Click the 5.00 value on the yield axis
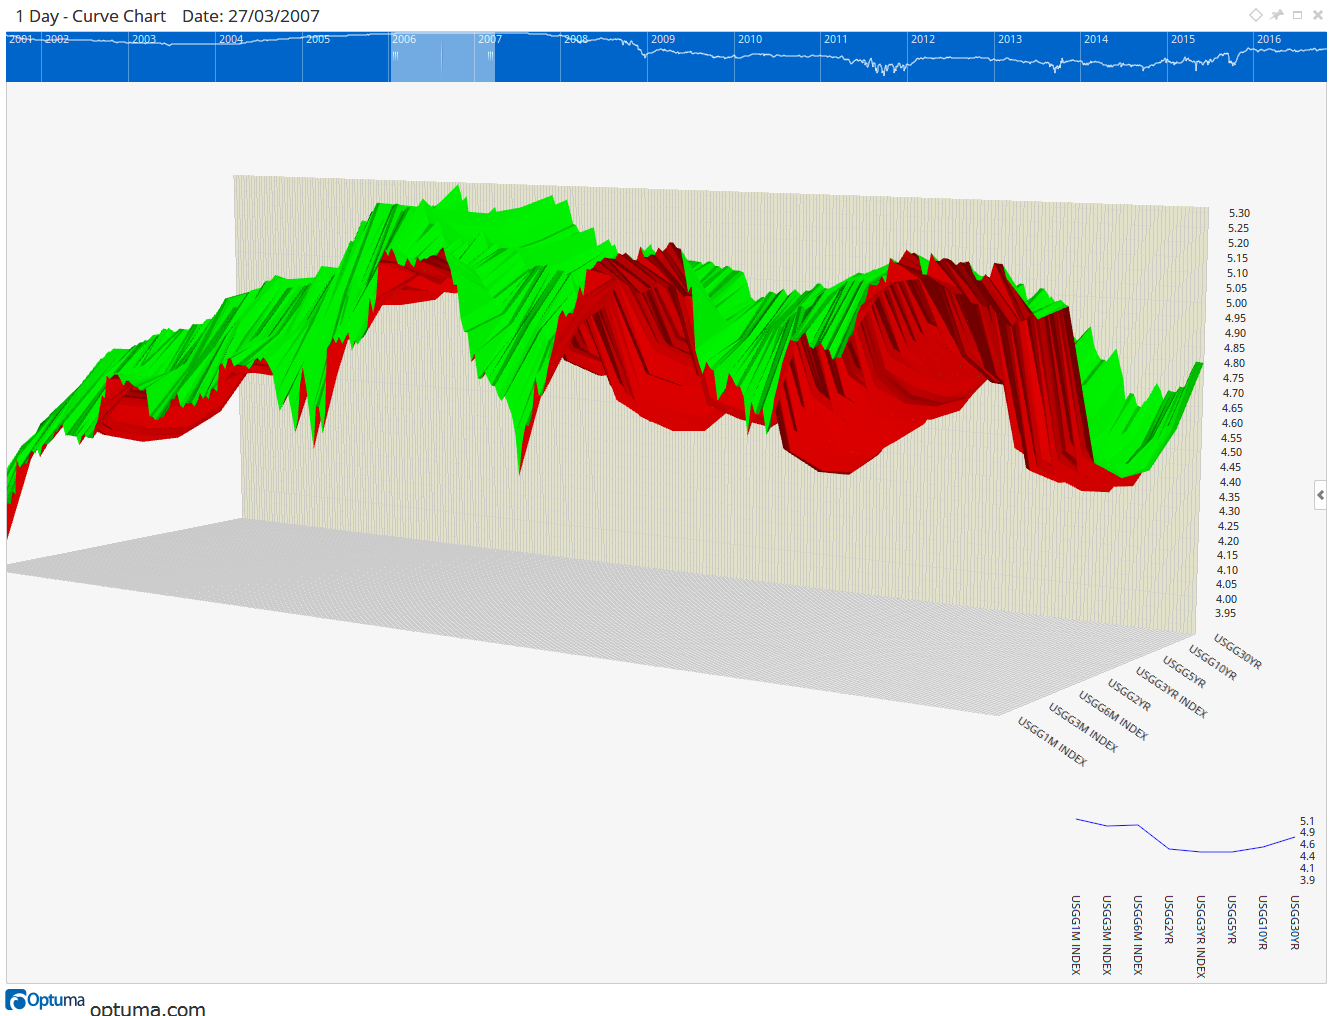Image resolution: width=1333 pixels, height=1016 pixels. [x=1236, y=303]
